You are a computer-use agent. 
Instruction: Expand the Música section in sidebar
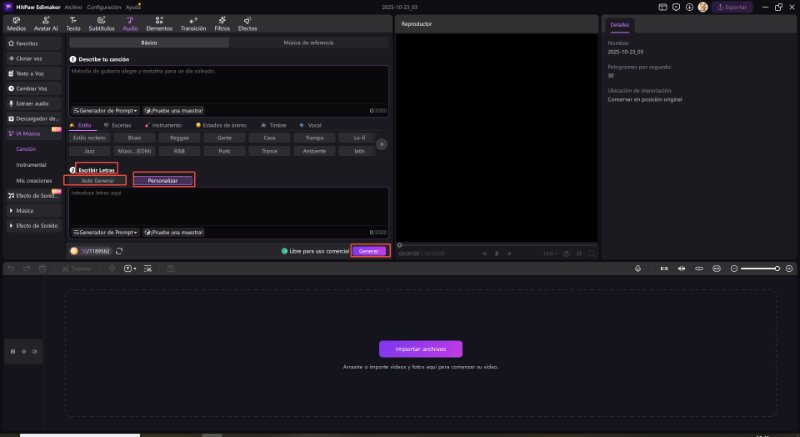point(25,211)
